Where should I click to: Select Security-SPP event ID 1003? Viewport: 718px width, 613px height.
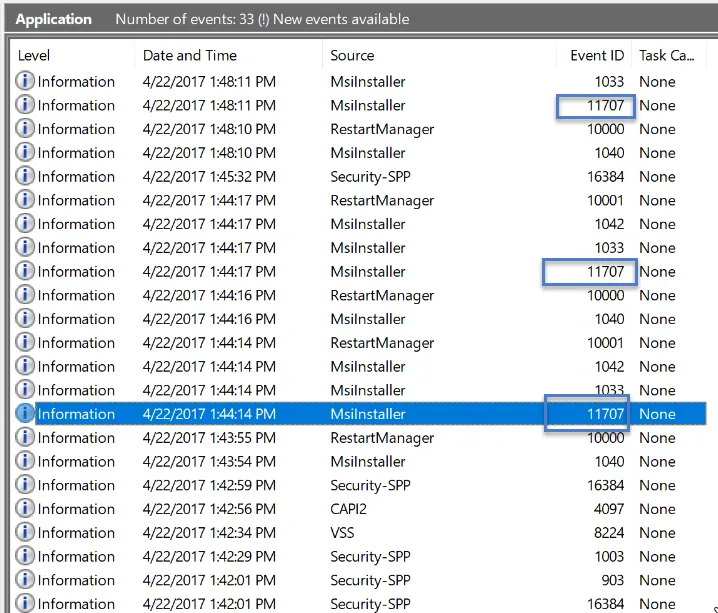(x=359, y=556)
